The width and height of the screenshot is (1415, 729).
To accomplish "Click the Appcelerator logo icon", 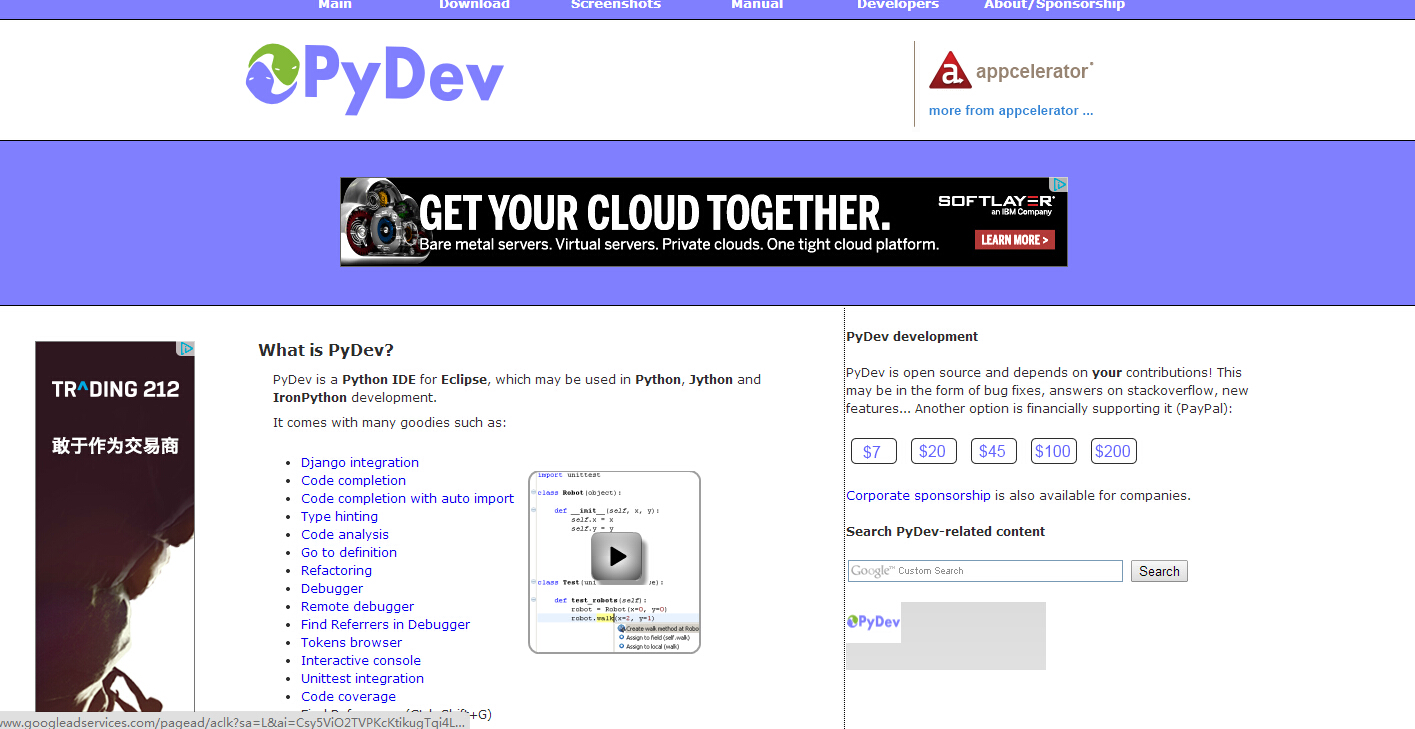I will 949,70.
